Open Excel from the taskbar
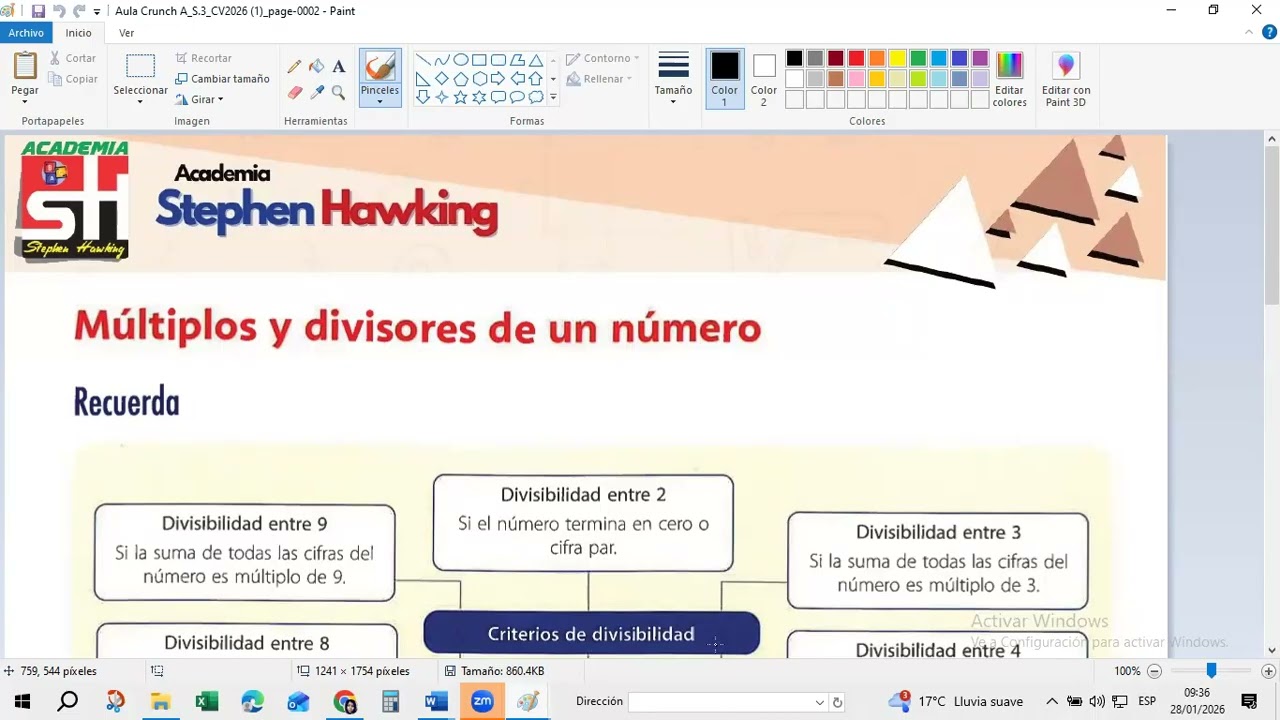Image resolution: width=1280 pixels, height=720 pixels. [x=207, y=702]
